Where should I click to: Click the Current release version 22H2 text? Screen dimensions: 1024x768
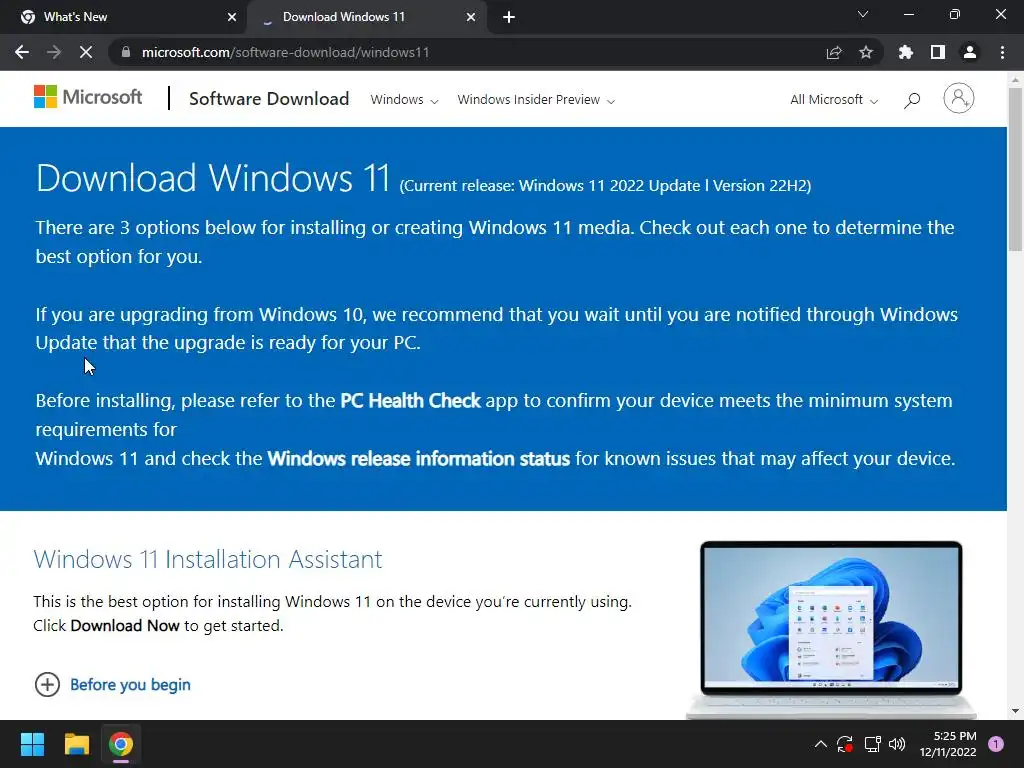pos(605,186)
